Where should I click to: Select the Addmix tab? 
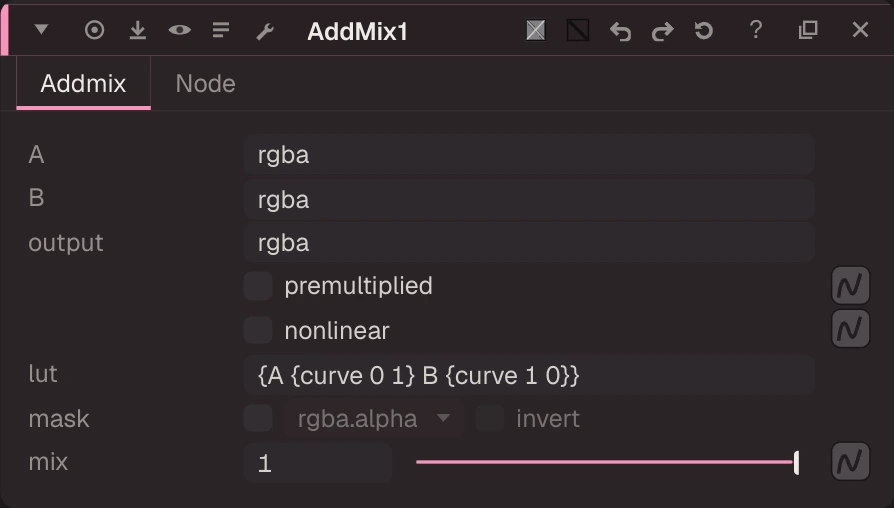coord(83,83)
